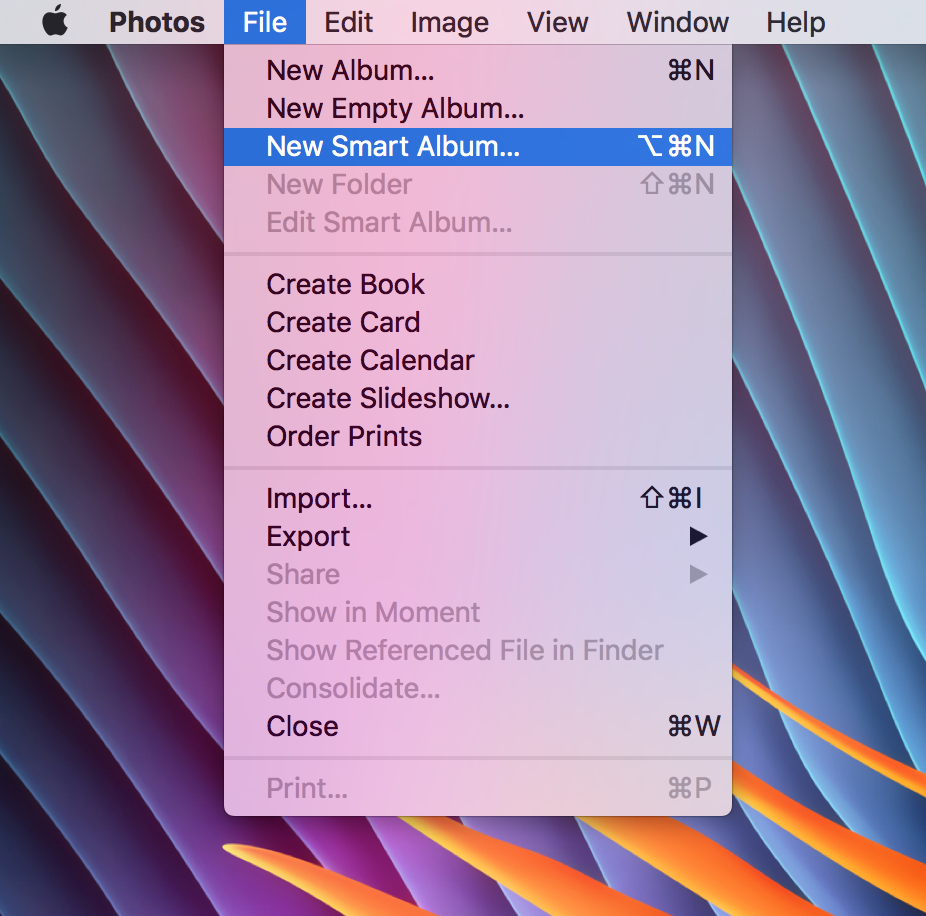Viewport: 926px width, 916px height.
Task: Select Create Book
Action: click(x=346, y=285)
